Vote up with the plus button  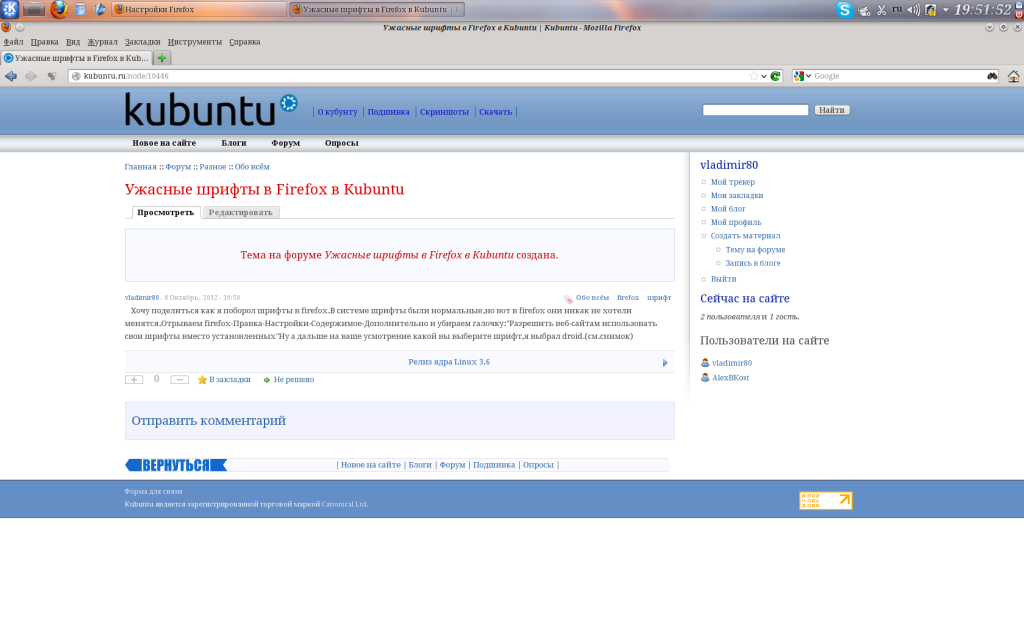134,379
